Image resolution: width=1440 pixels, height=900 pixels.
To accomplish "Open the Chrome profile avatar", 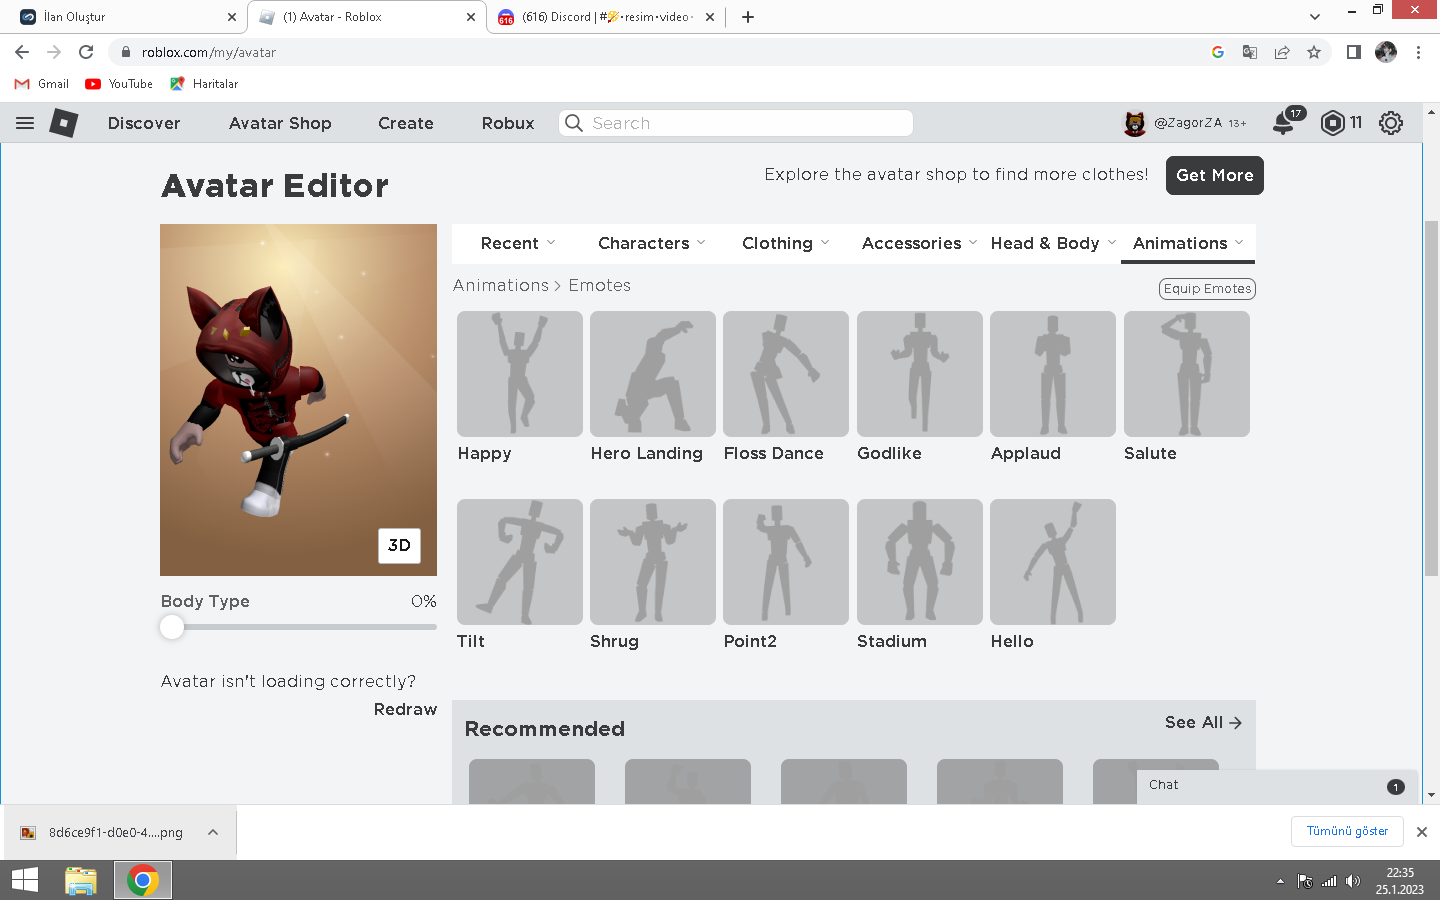I will tap(1386, 52).
